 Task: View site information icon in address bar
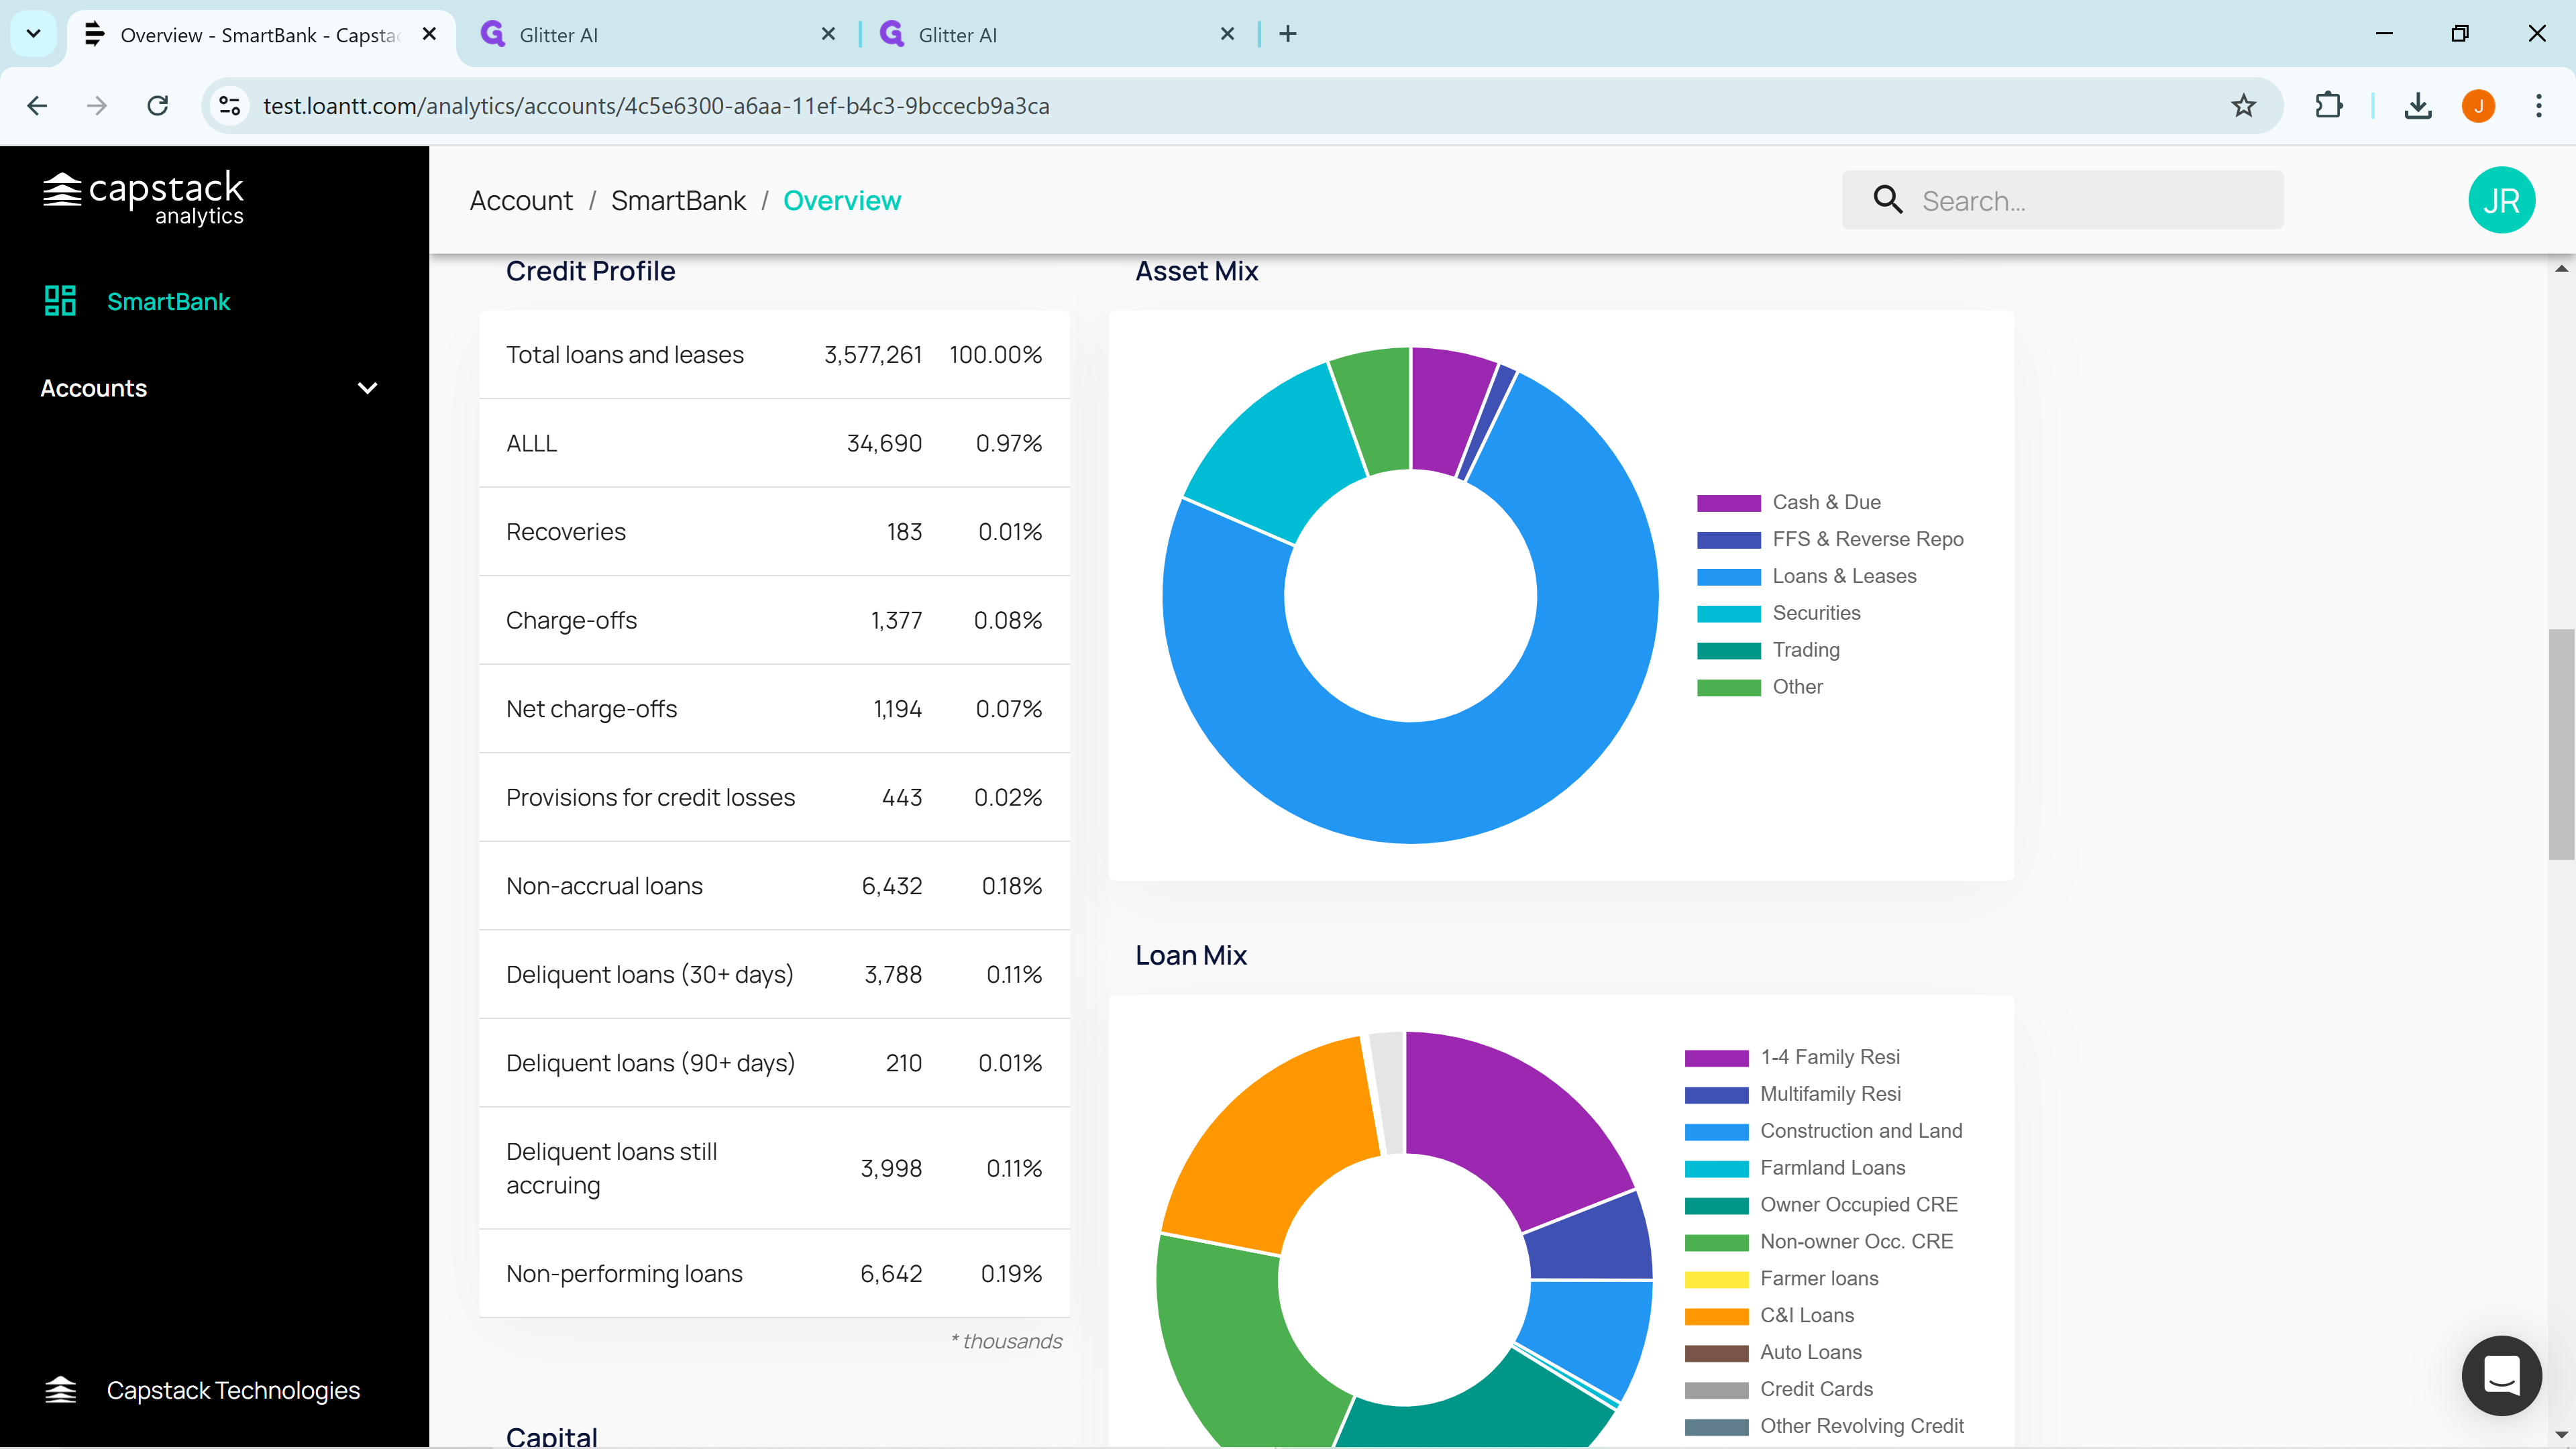coord(229,106)
